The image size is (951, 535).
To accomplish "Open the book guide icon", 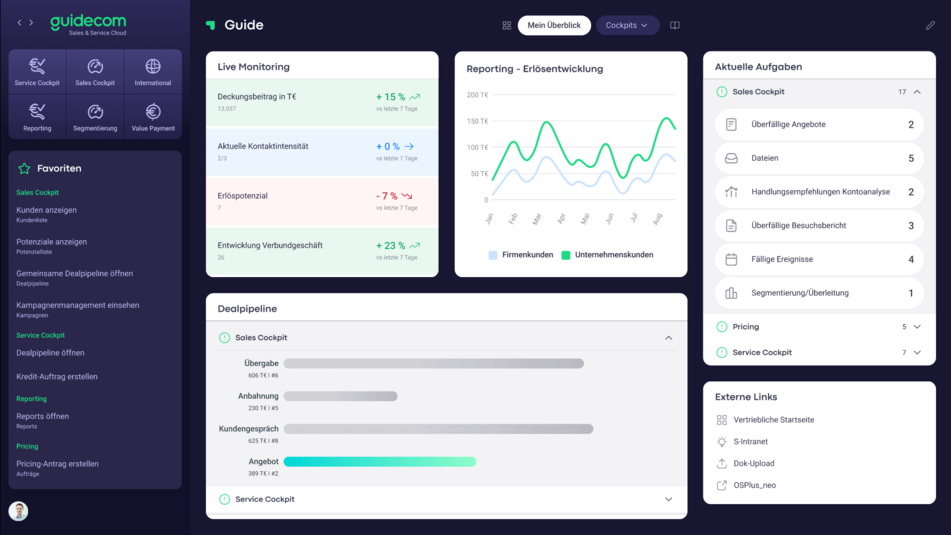I will point(675,26).
